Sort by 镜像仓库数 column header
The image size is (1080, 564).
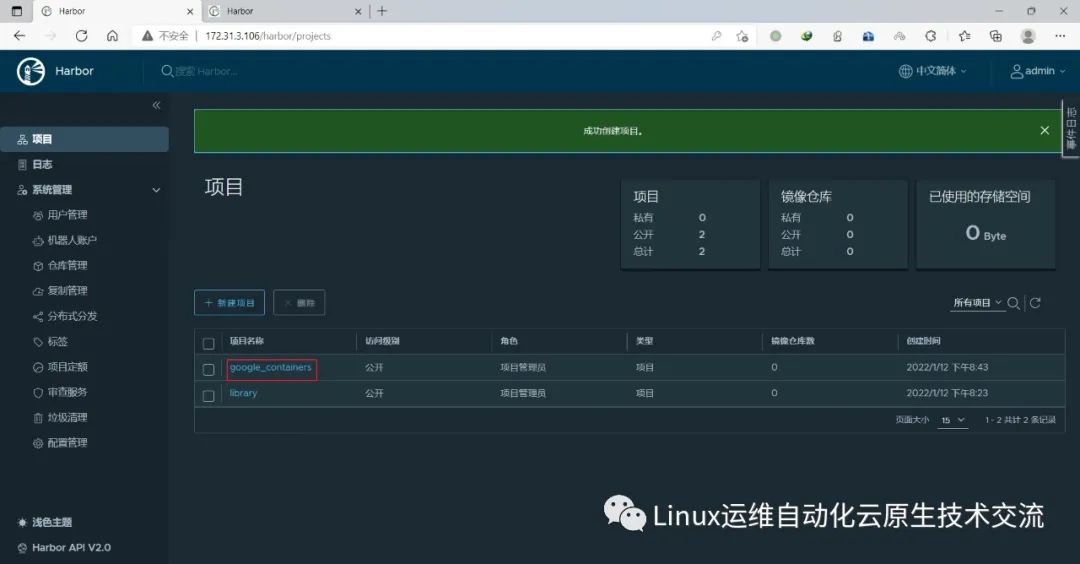(793, 341)
